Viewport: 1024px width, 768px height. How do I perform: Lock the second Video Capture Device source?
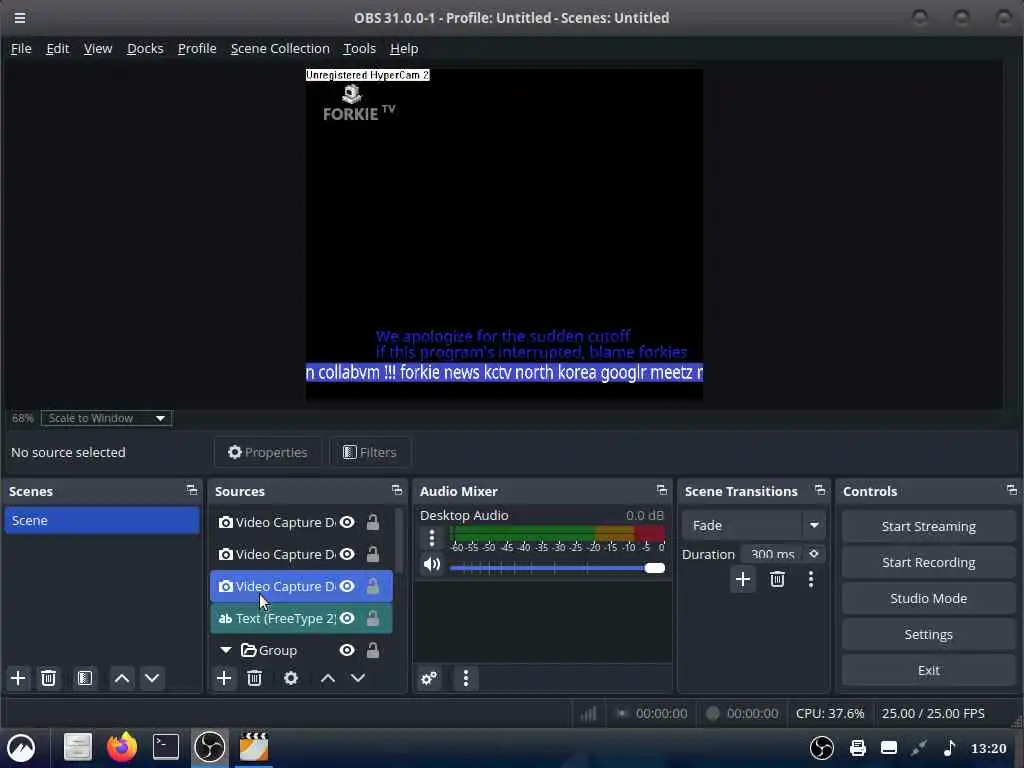point(372,554)
